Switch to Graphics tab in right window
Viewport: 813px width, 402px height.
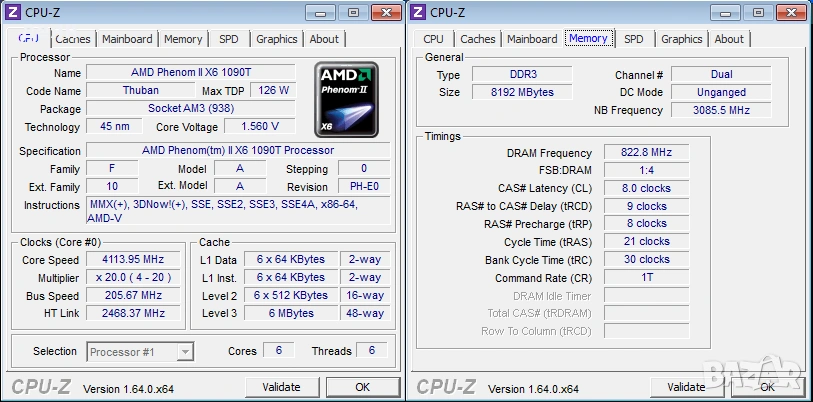[x=681, y=39]
